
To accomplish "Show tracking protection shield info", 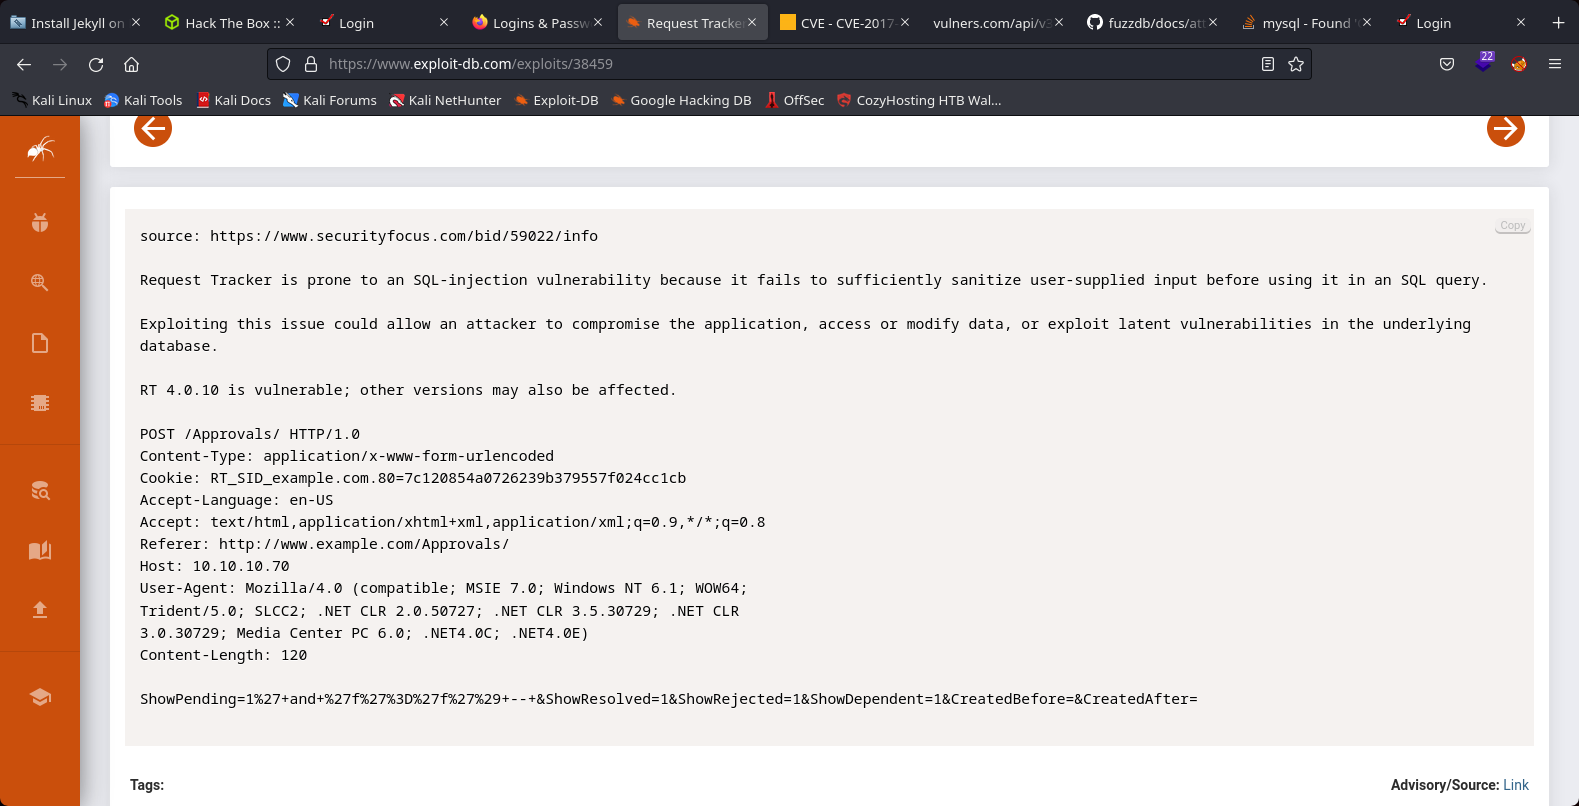I will (283, 64).
